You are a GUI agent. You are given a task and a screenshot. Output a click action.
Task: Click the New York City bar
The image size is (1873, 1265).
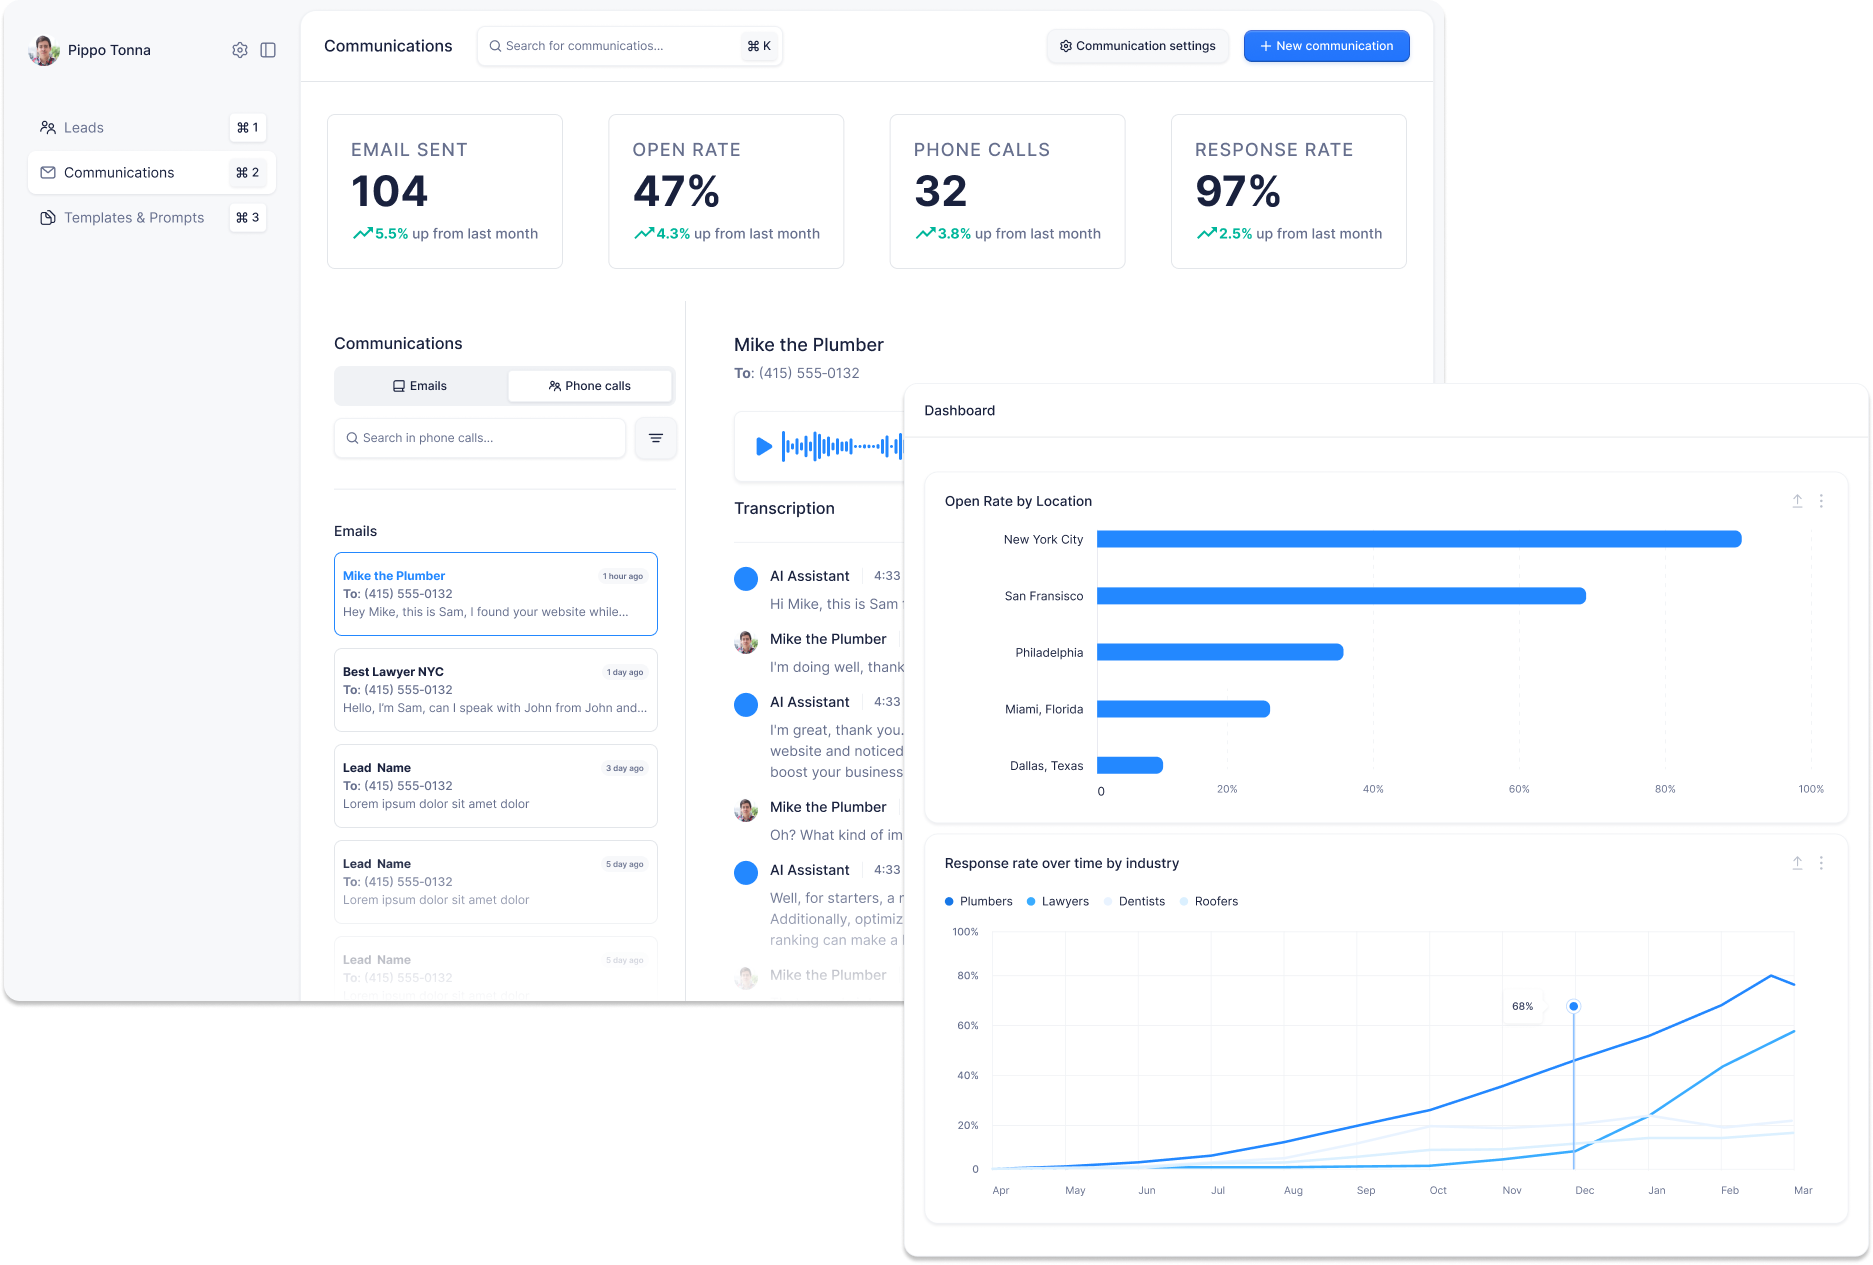(x=1419, y=539)
